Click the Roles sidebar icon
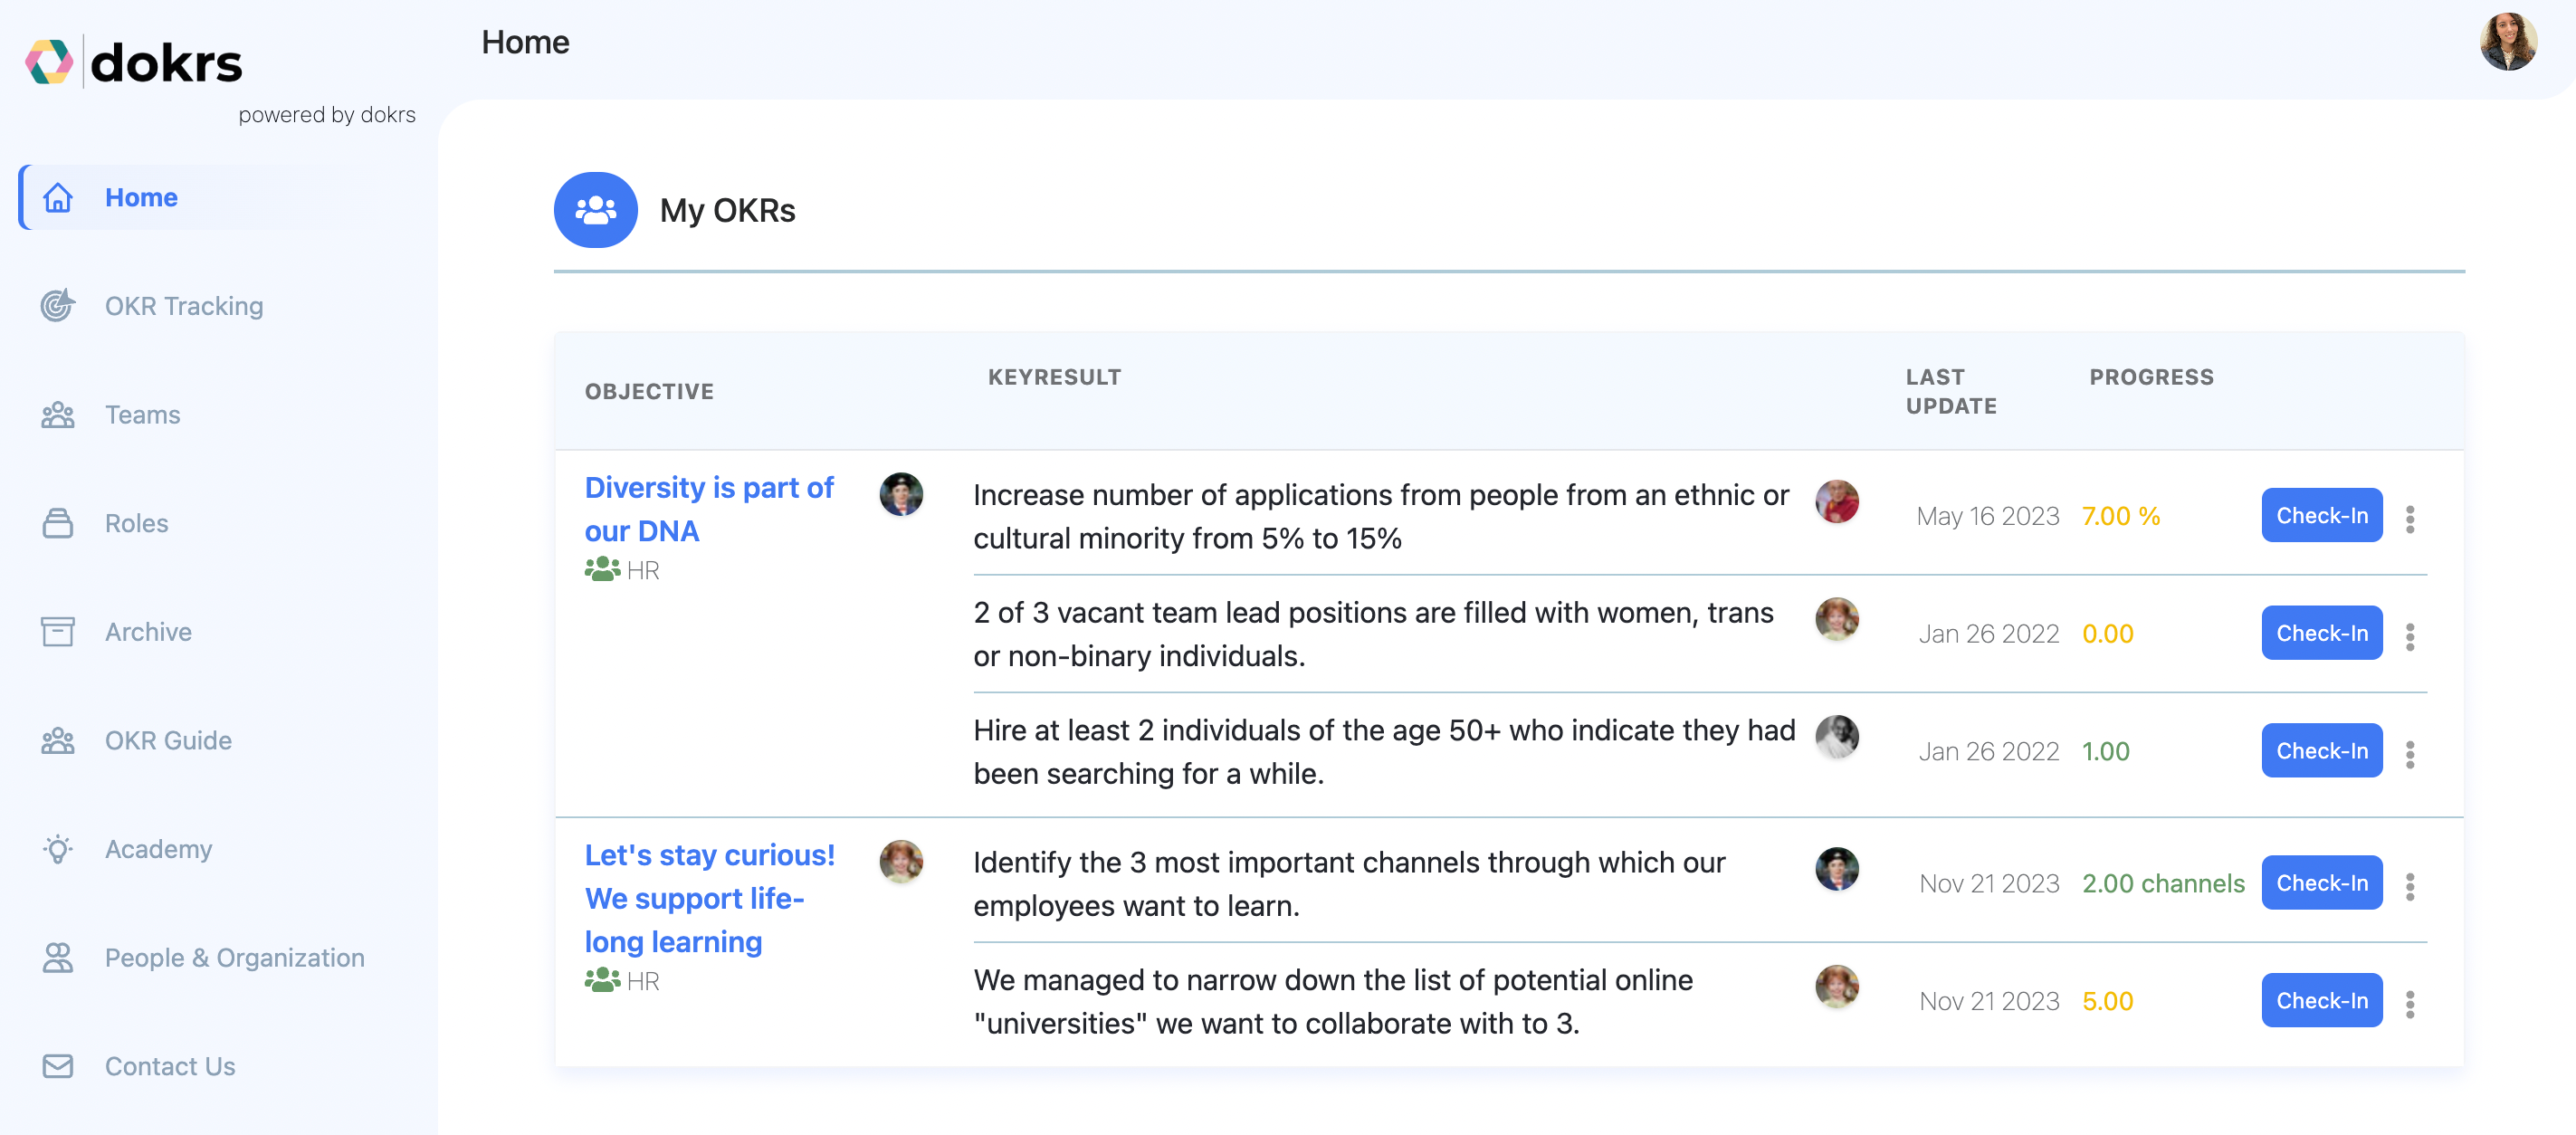Image resolution: width=2576 pixels, height=1135 pixels. click(x=58, y=523)
